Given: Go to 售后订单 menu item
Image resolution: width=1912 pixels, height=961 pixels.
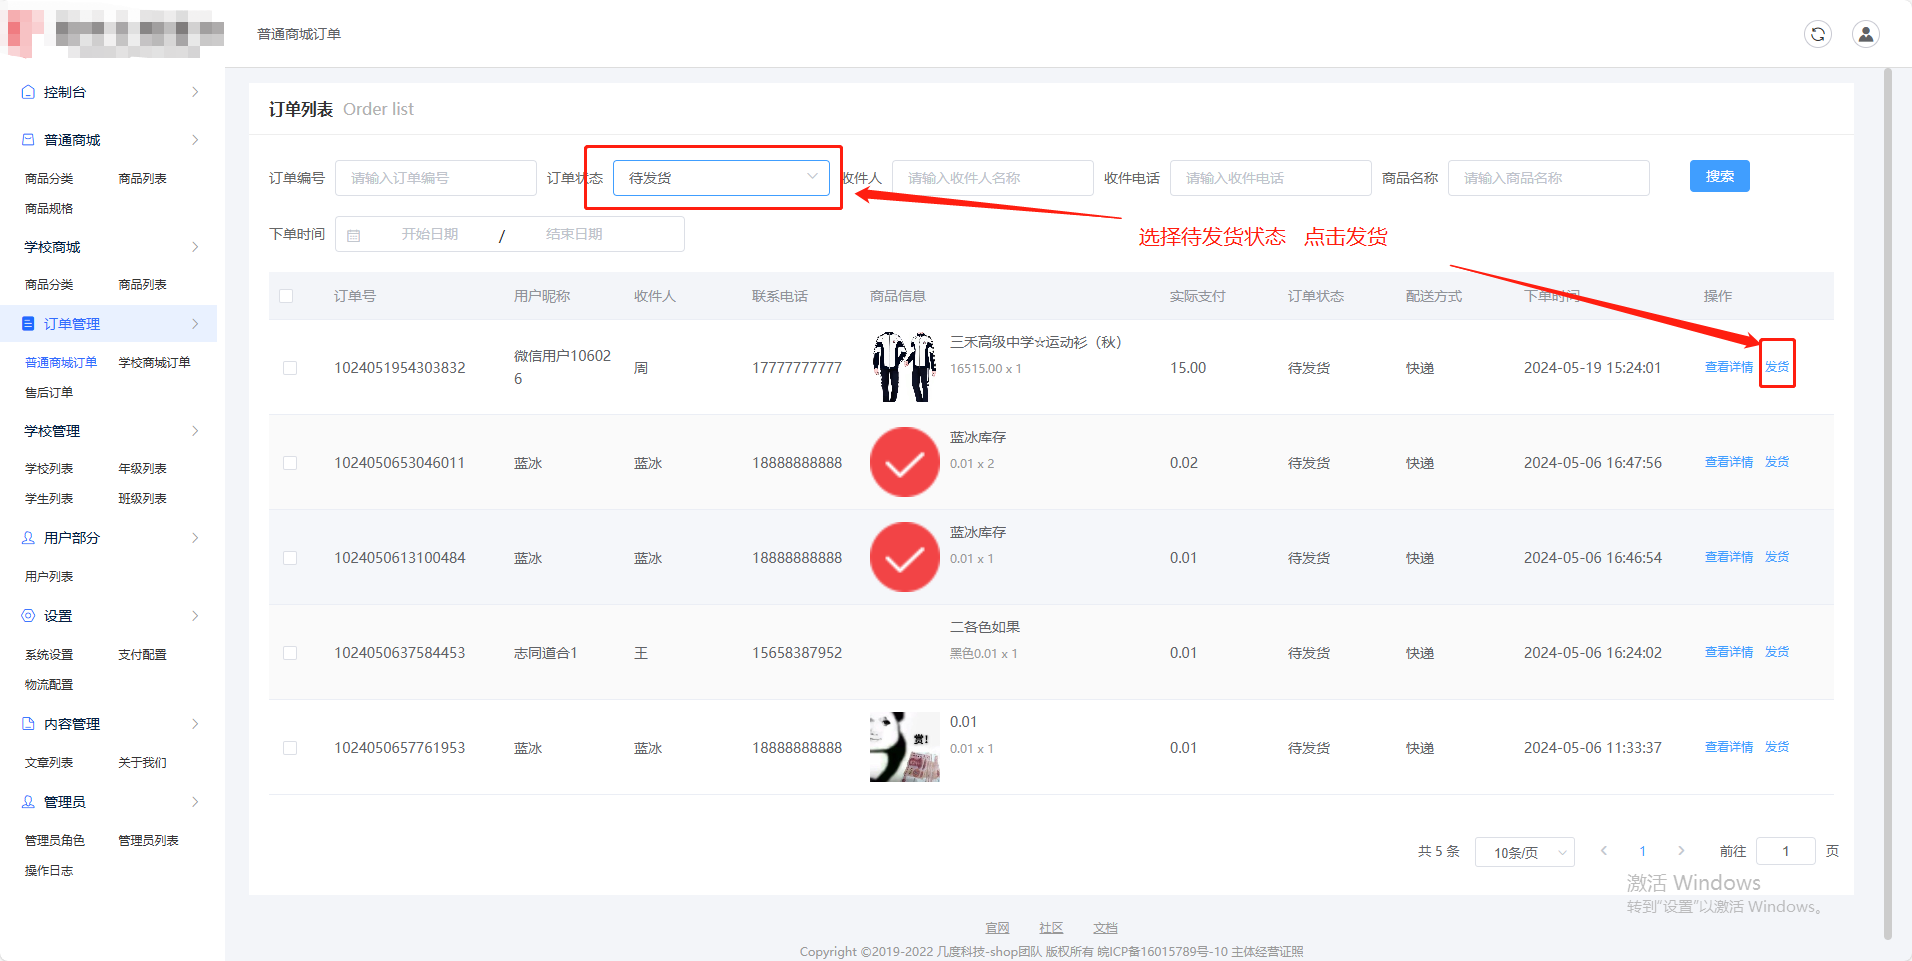Looking at the screenshot, I should (x=49, y=393).
